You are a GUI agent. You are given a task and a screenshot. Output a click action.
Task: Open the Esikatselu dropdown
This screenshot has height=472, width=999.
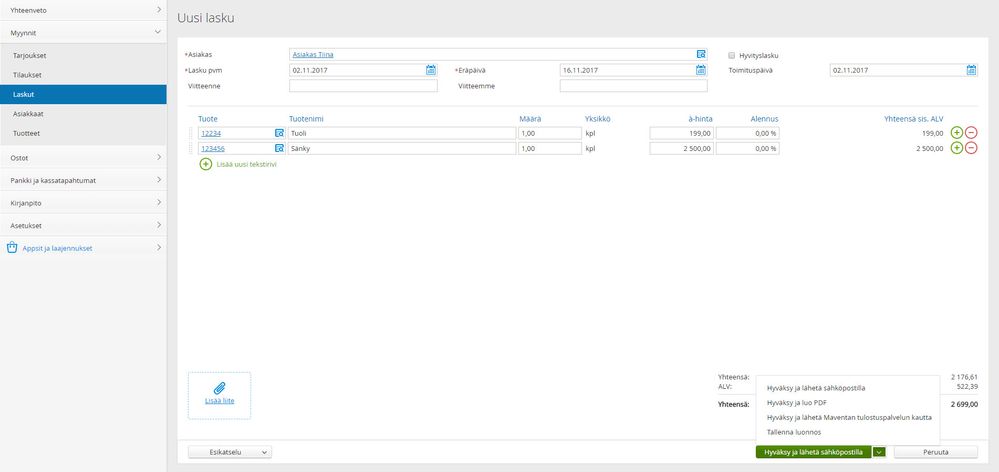[230, 452]
